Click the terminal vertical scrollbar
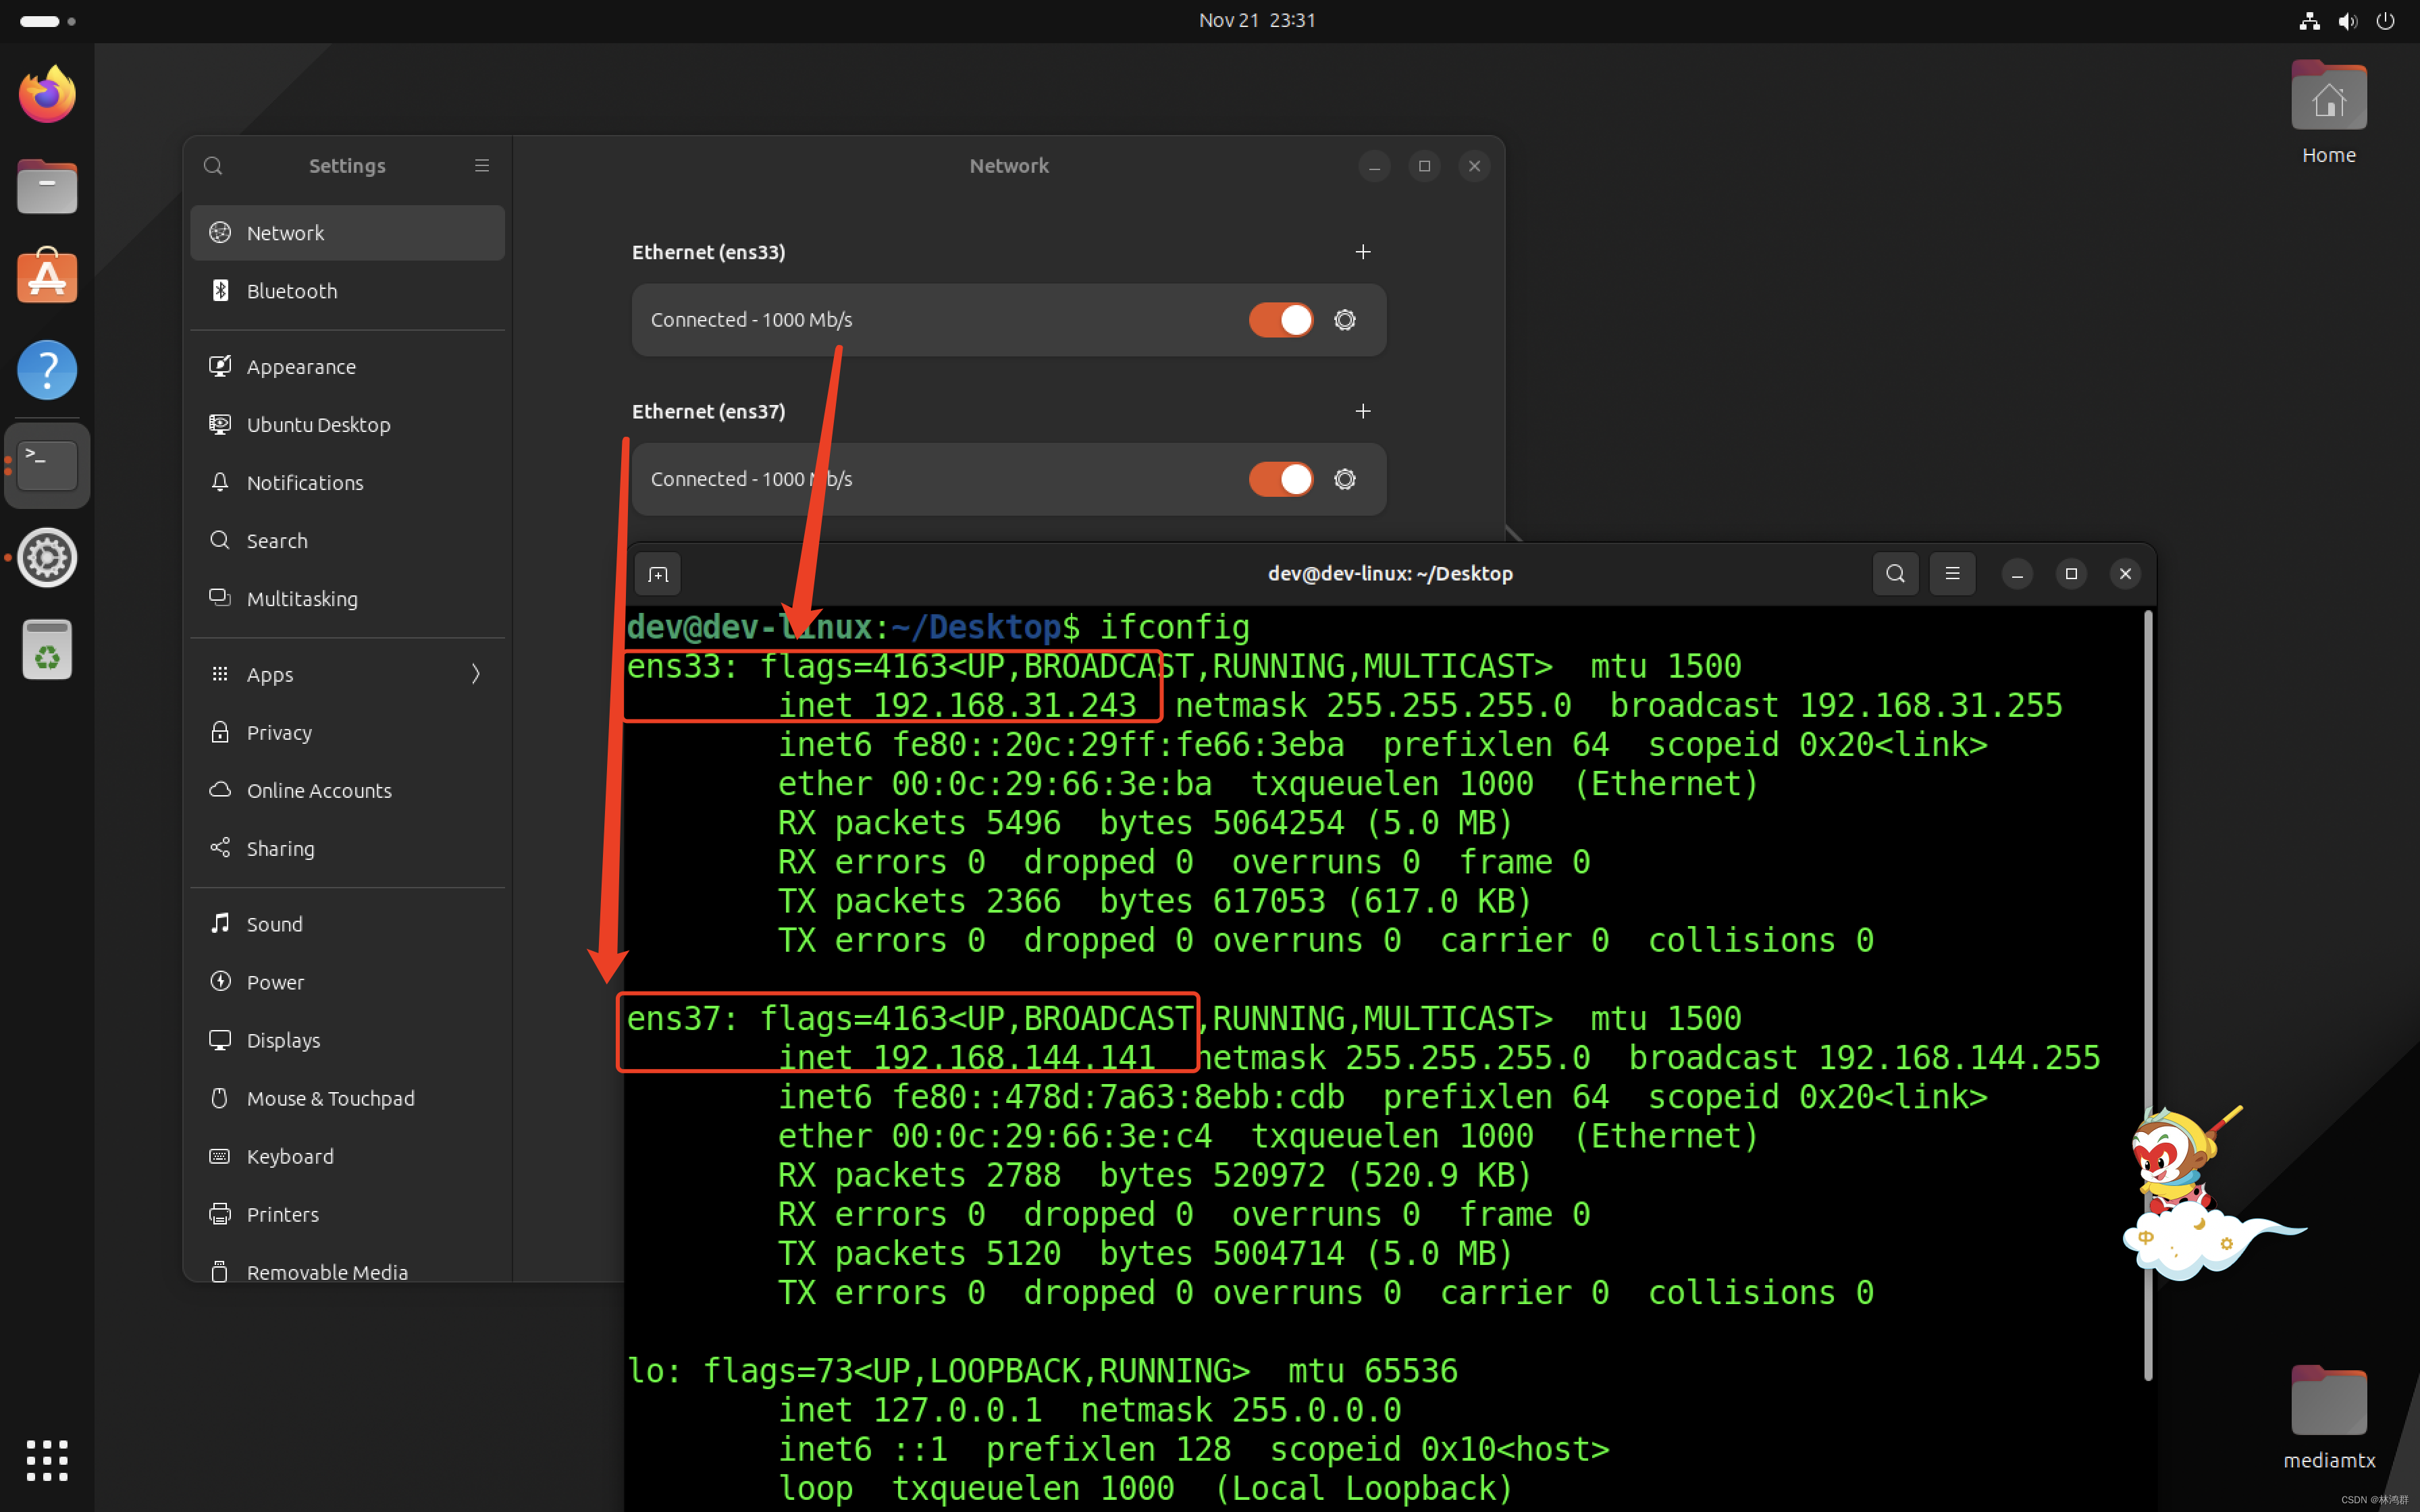This screenshot has height=1512, width=2420. click(x=2147, y=996)
